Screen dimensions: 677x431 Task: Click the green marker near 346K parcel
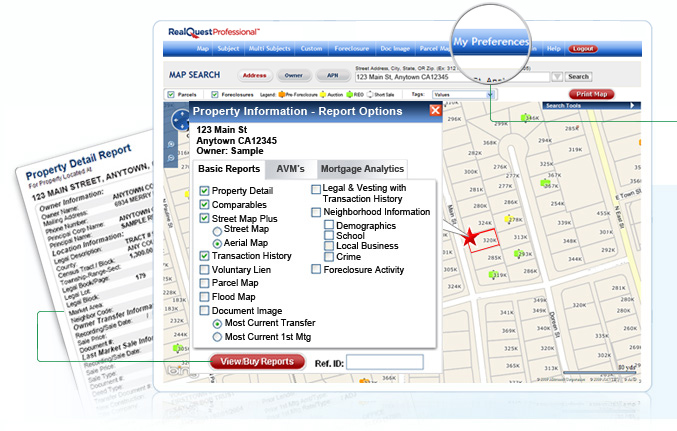click(x=525, y=118)
